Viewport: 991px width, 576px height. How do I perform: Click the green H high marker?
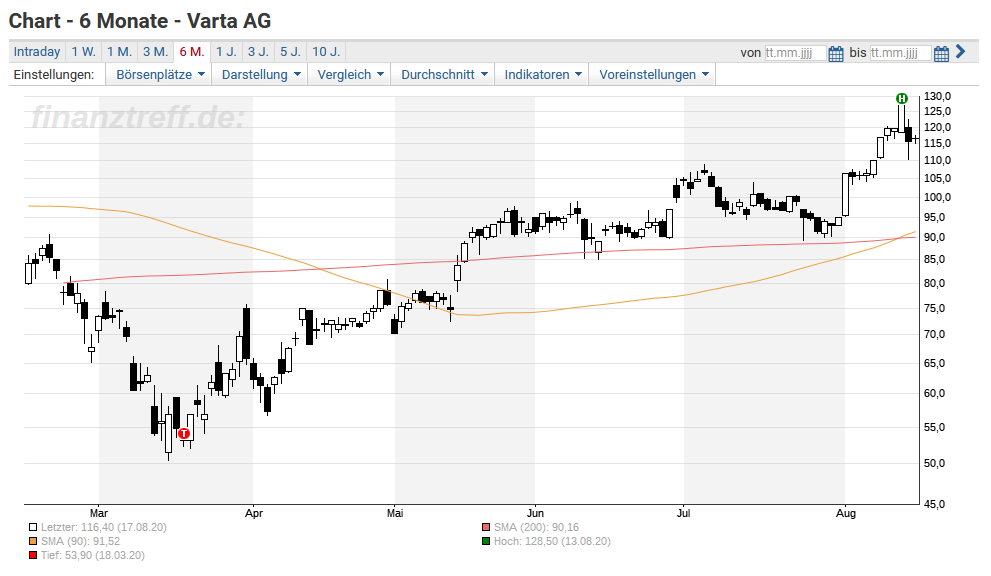pyautogui.click(x=902, y=98)
